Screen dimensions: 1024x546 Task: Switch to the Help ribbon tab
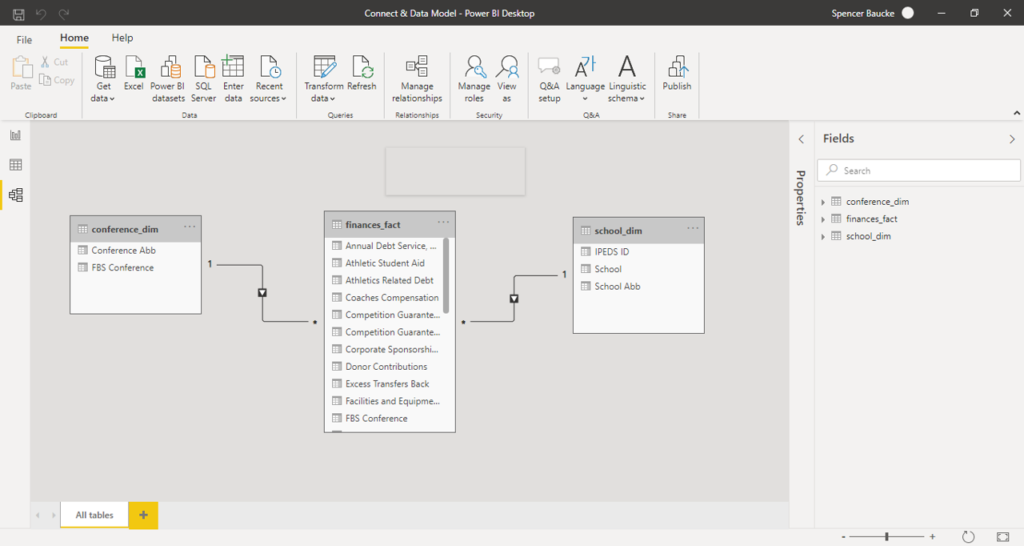[122, 38]
